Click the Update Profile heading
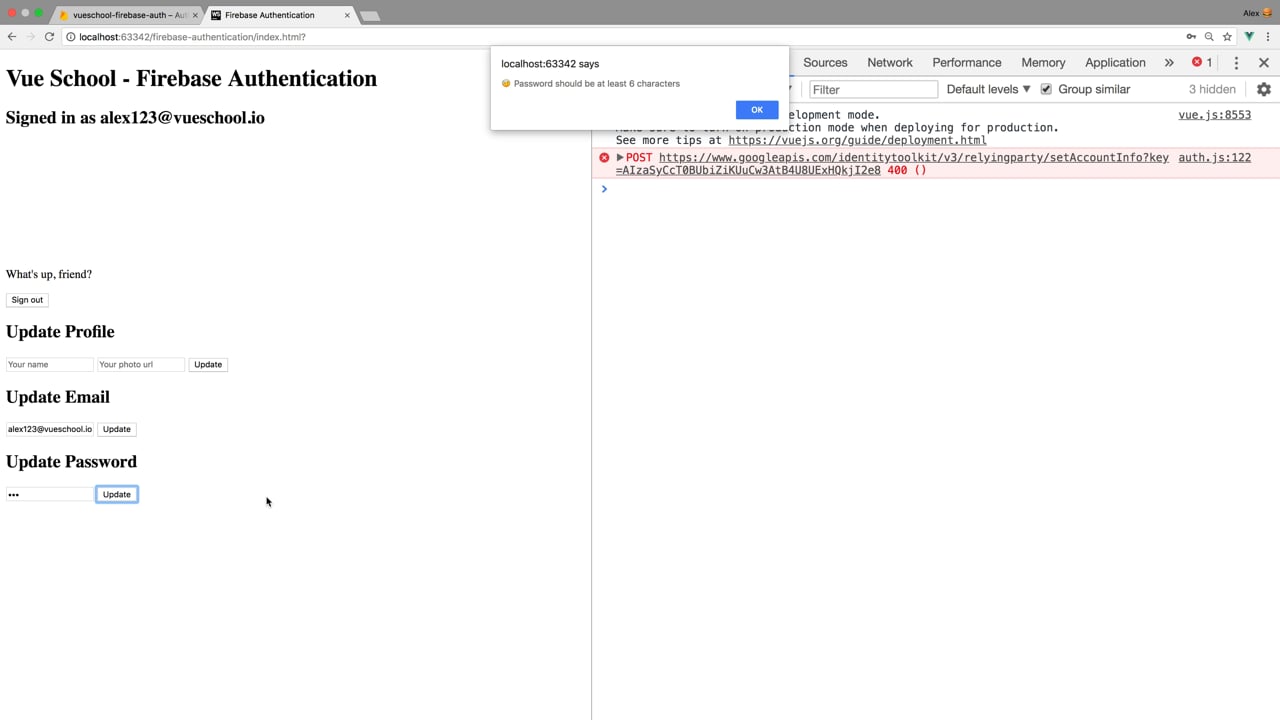The width and height of the screenshot is (1280, 720). coord(60,332)
